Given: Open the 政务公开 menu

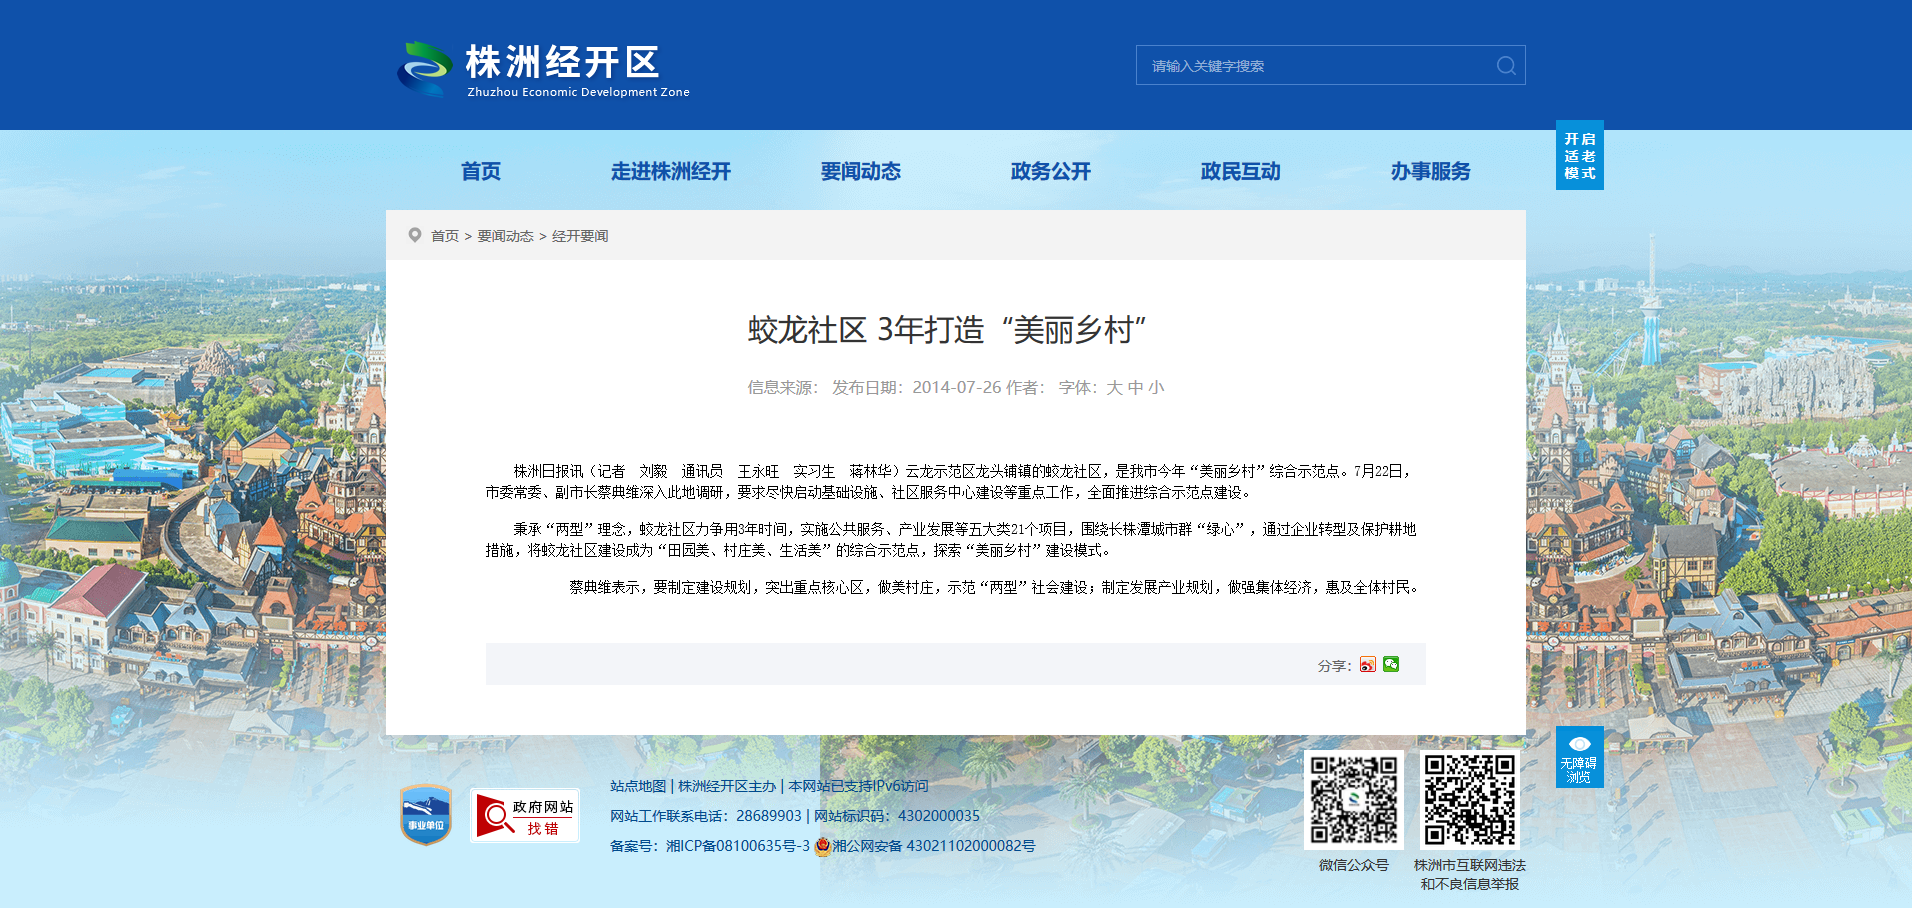Looking at the screenshot, I should [1051, 171].
